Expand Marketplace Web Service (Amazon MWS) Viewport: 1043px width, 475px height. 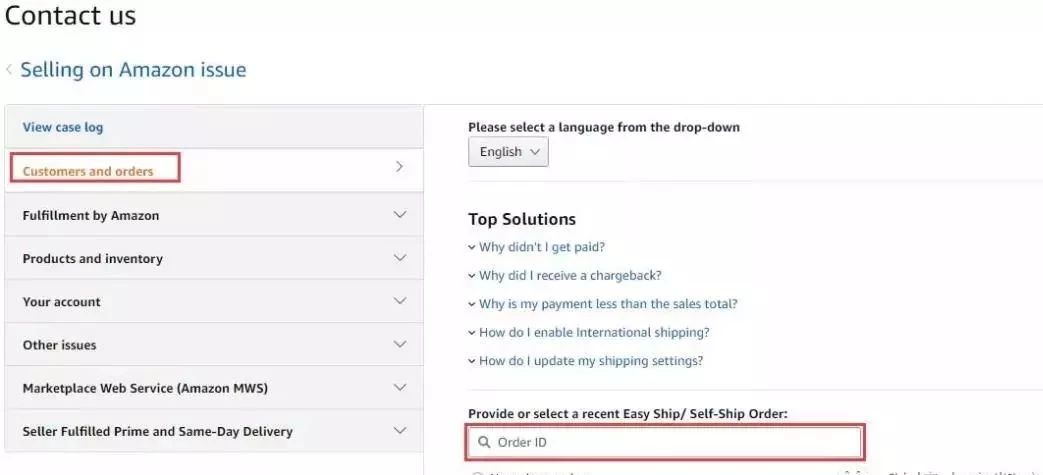pos(400,387)
